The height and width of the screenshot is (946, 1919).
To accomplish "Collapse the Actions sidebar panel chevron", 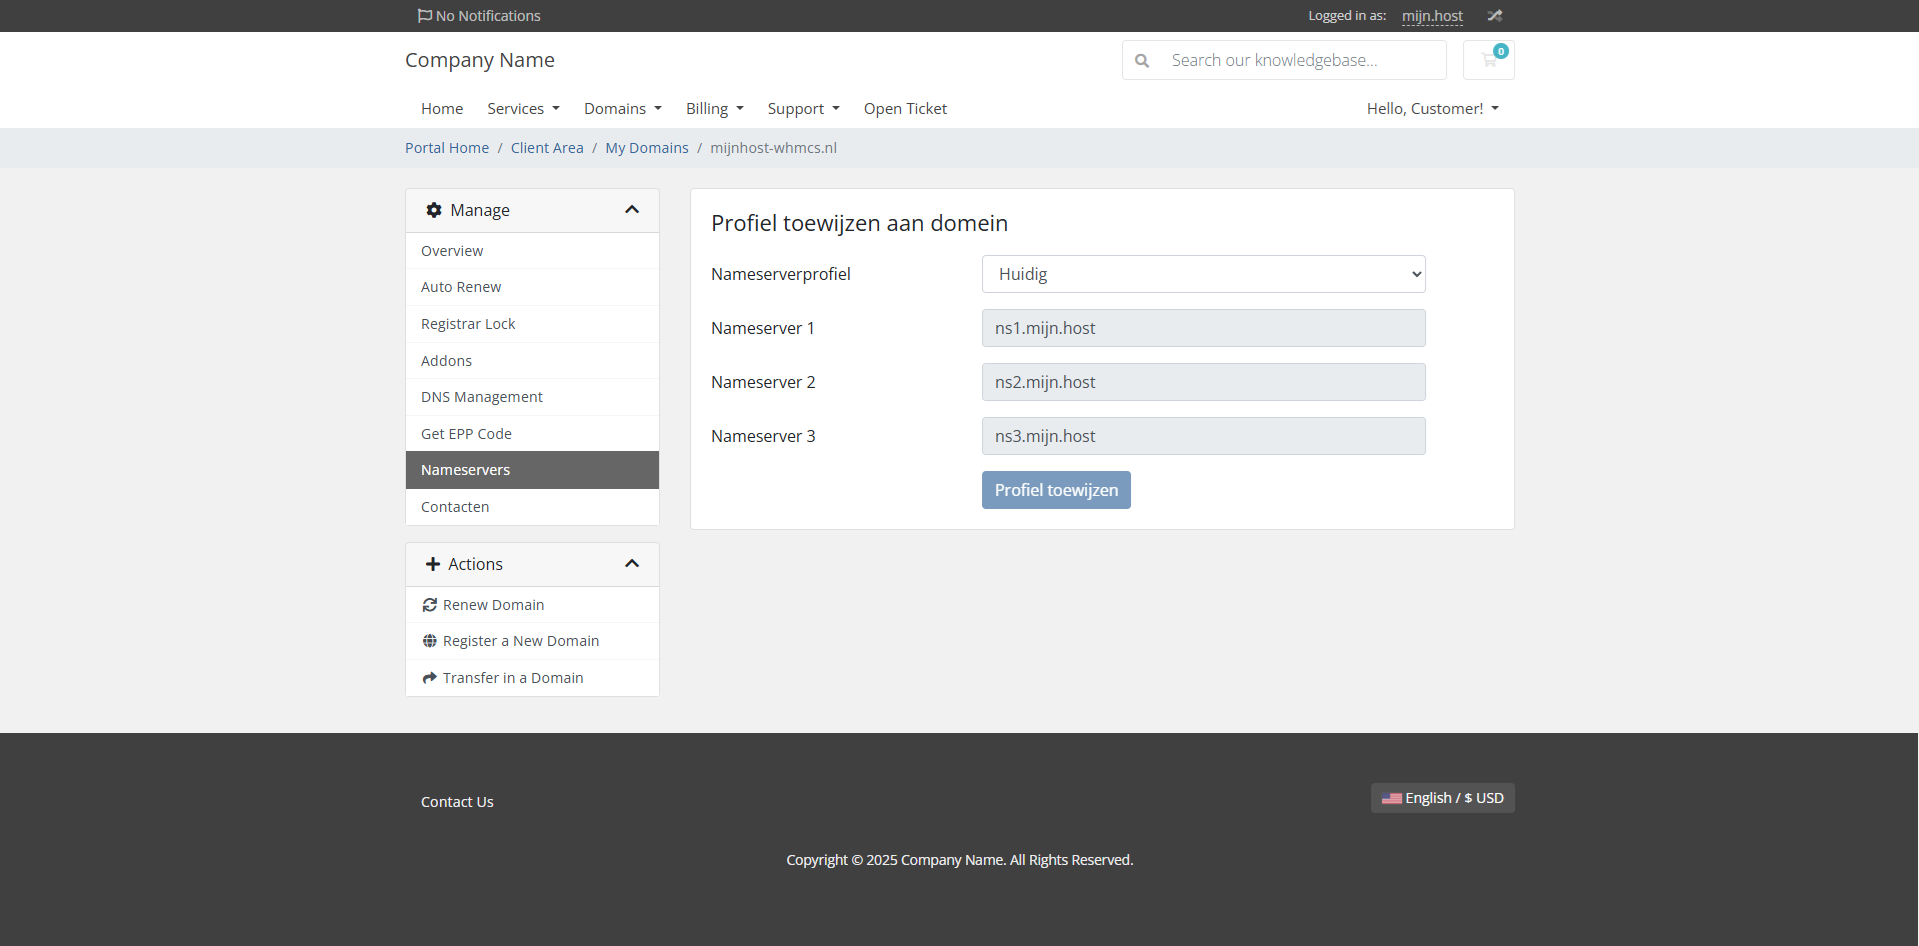I will [x=632, y=564].
